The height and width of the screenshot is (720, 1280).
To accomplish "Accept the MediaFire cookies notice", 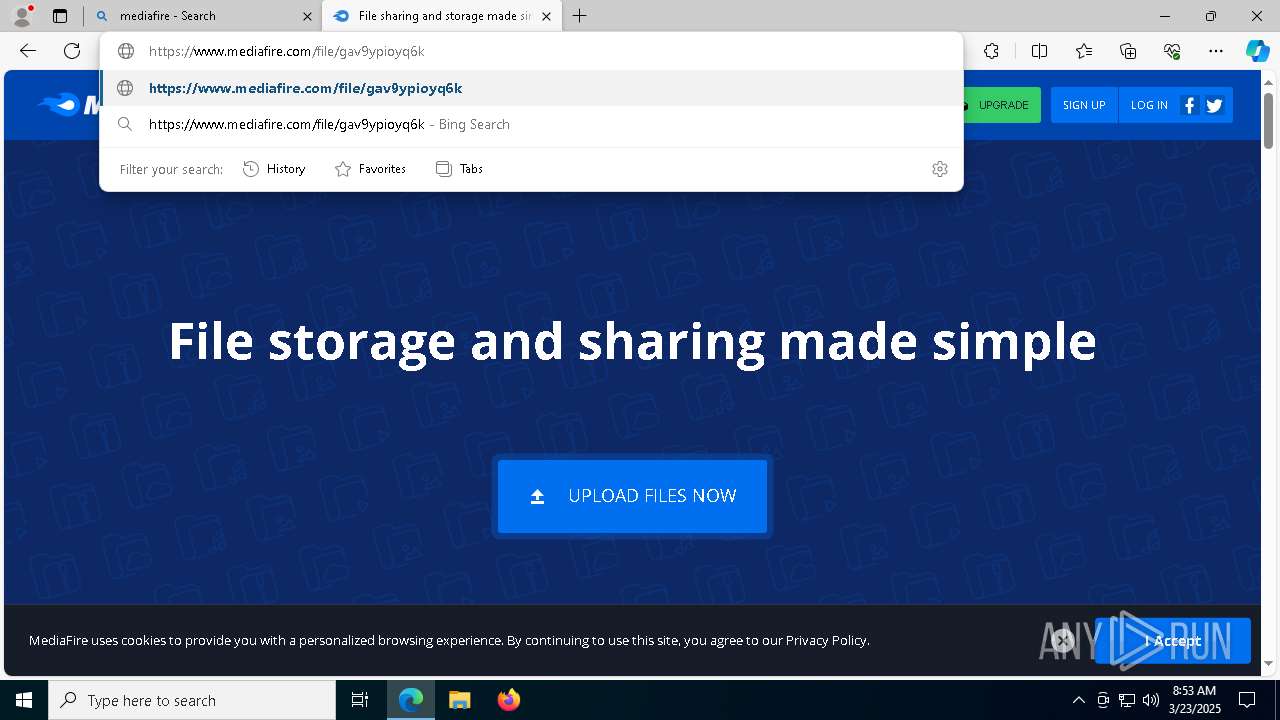I will click(1173, 641).
